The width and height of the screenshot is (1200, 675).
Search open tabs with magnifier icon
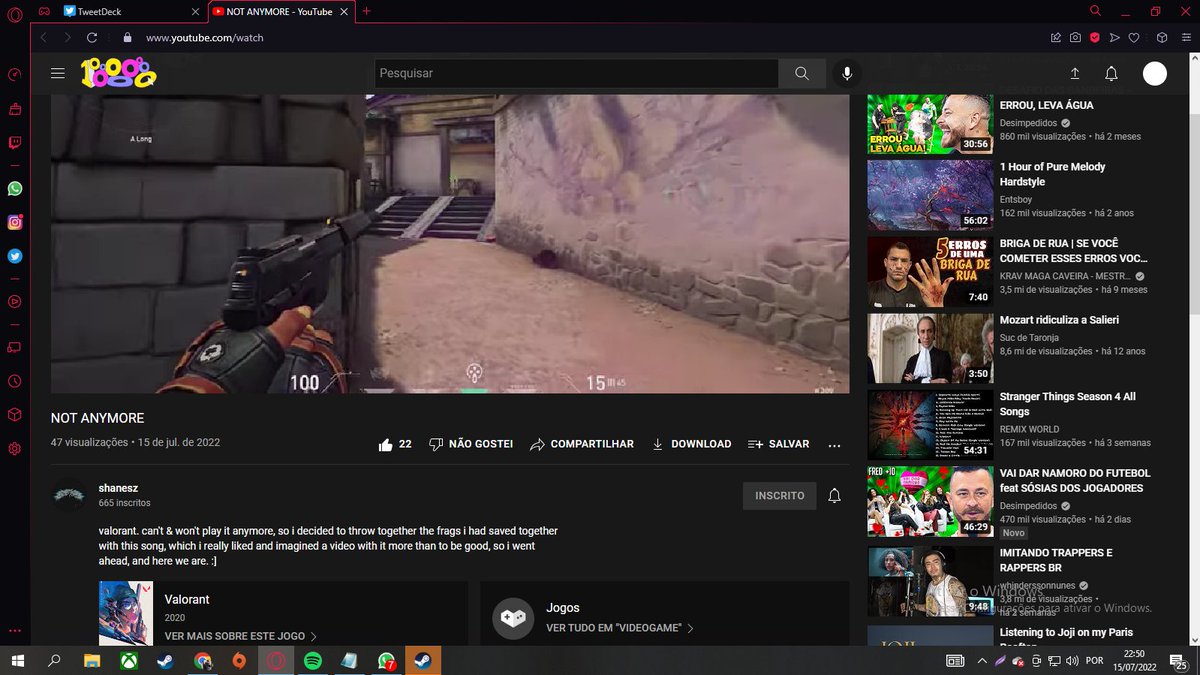pyautogui.click(x=1095, y=11)
